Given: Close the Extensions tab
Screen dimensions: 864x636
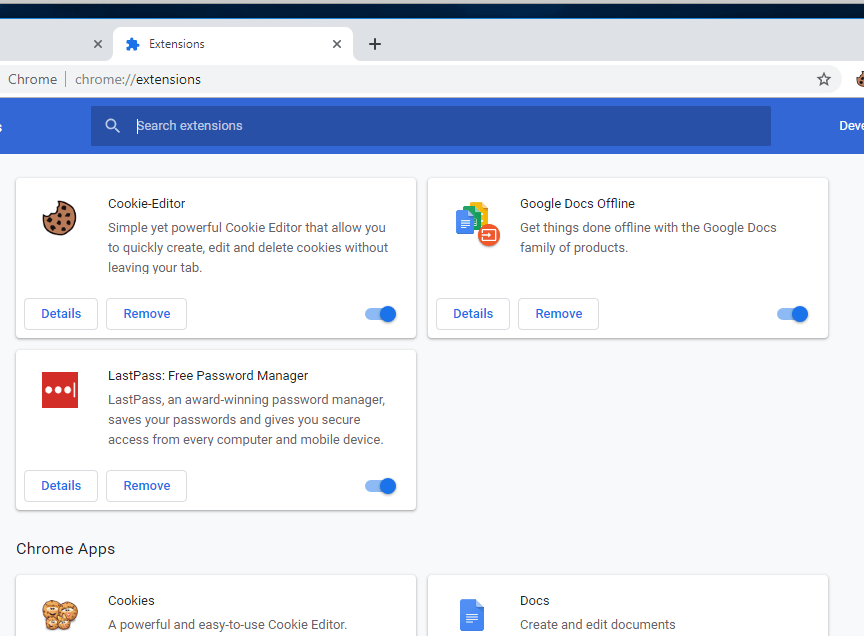Looking at the screenshot, I should [x=337, y=44].
